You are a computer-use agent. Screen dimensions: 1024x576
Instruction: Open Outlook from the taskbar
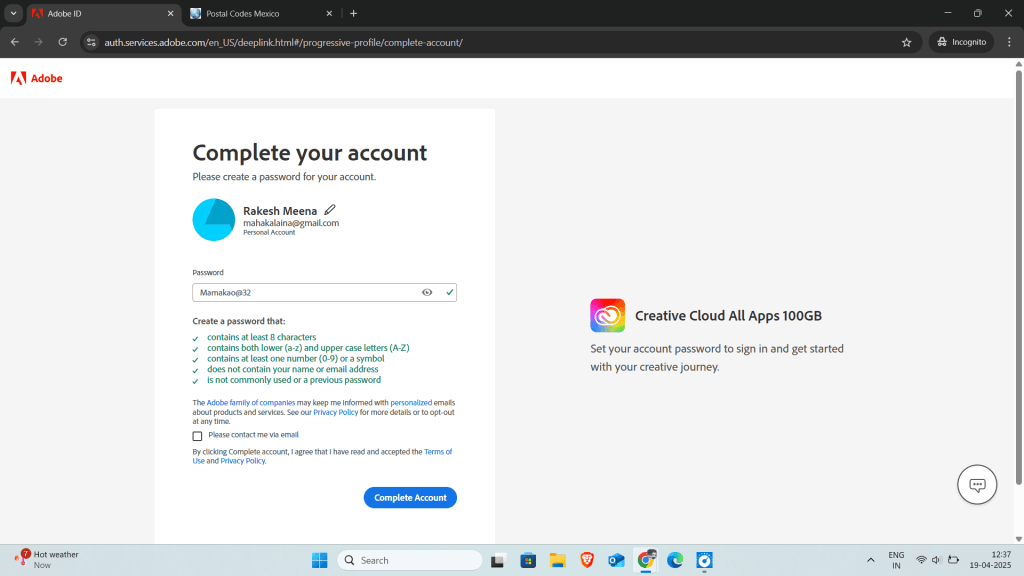point(616,560)
